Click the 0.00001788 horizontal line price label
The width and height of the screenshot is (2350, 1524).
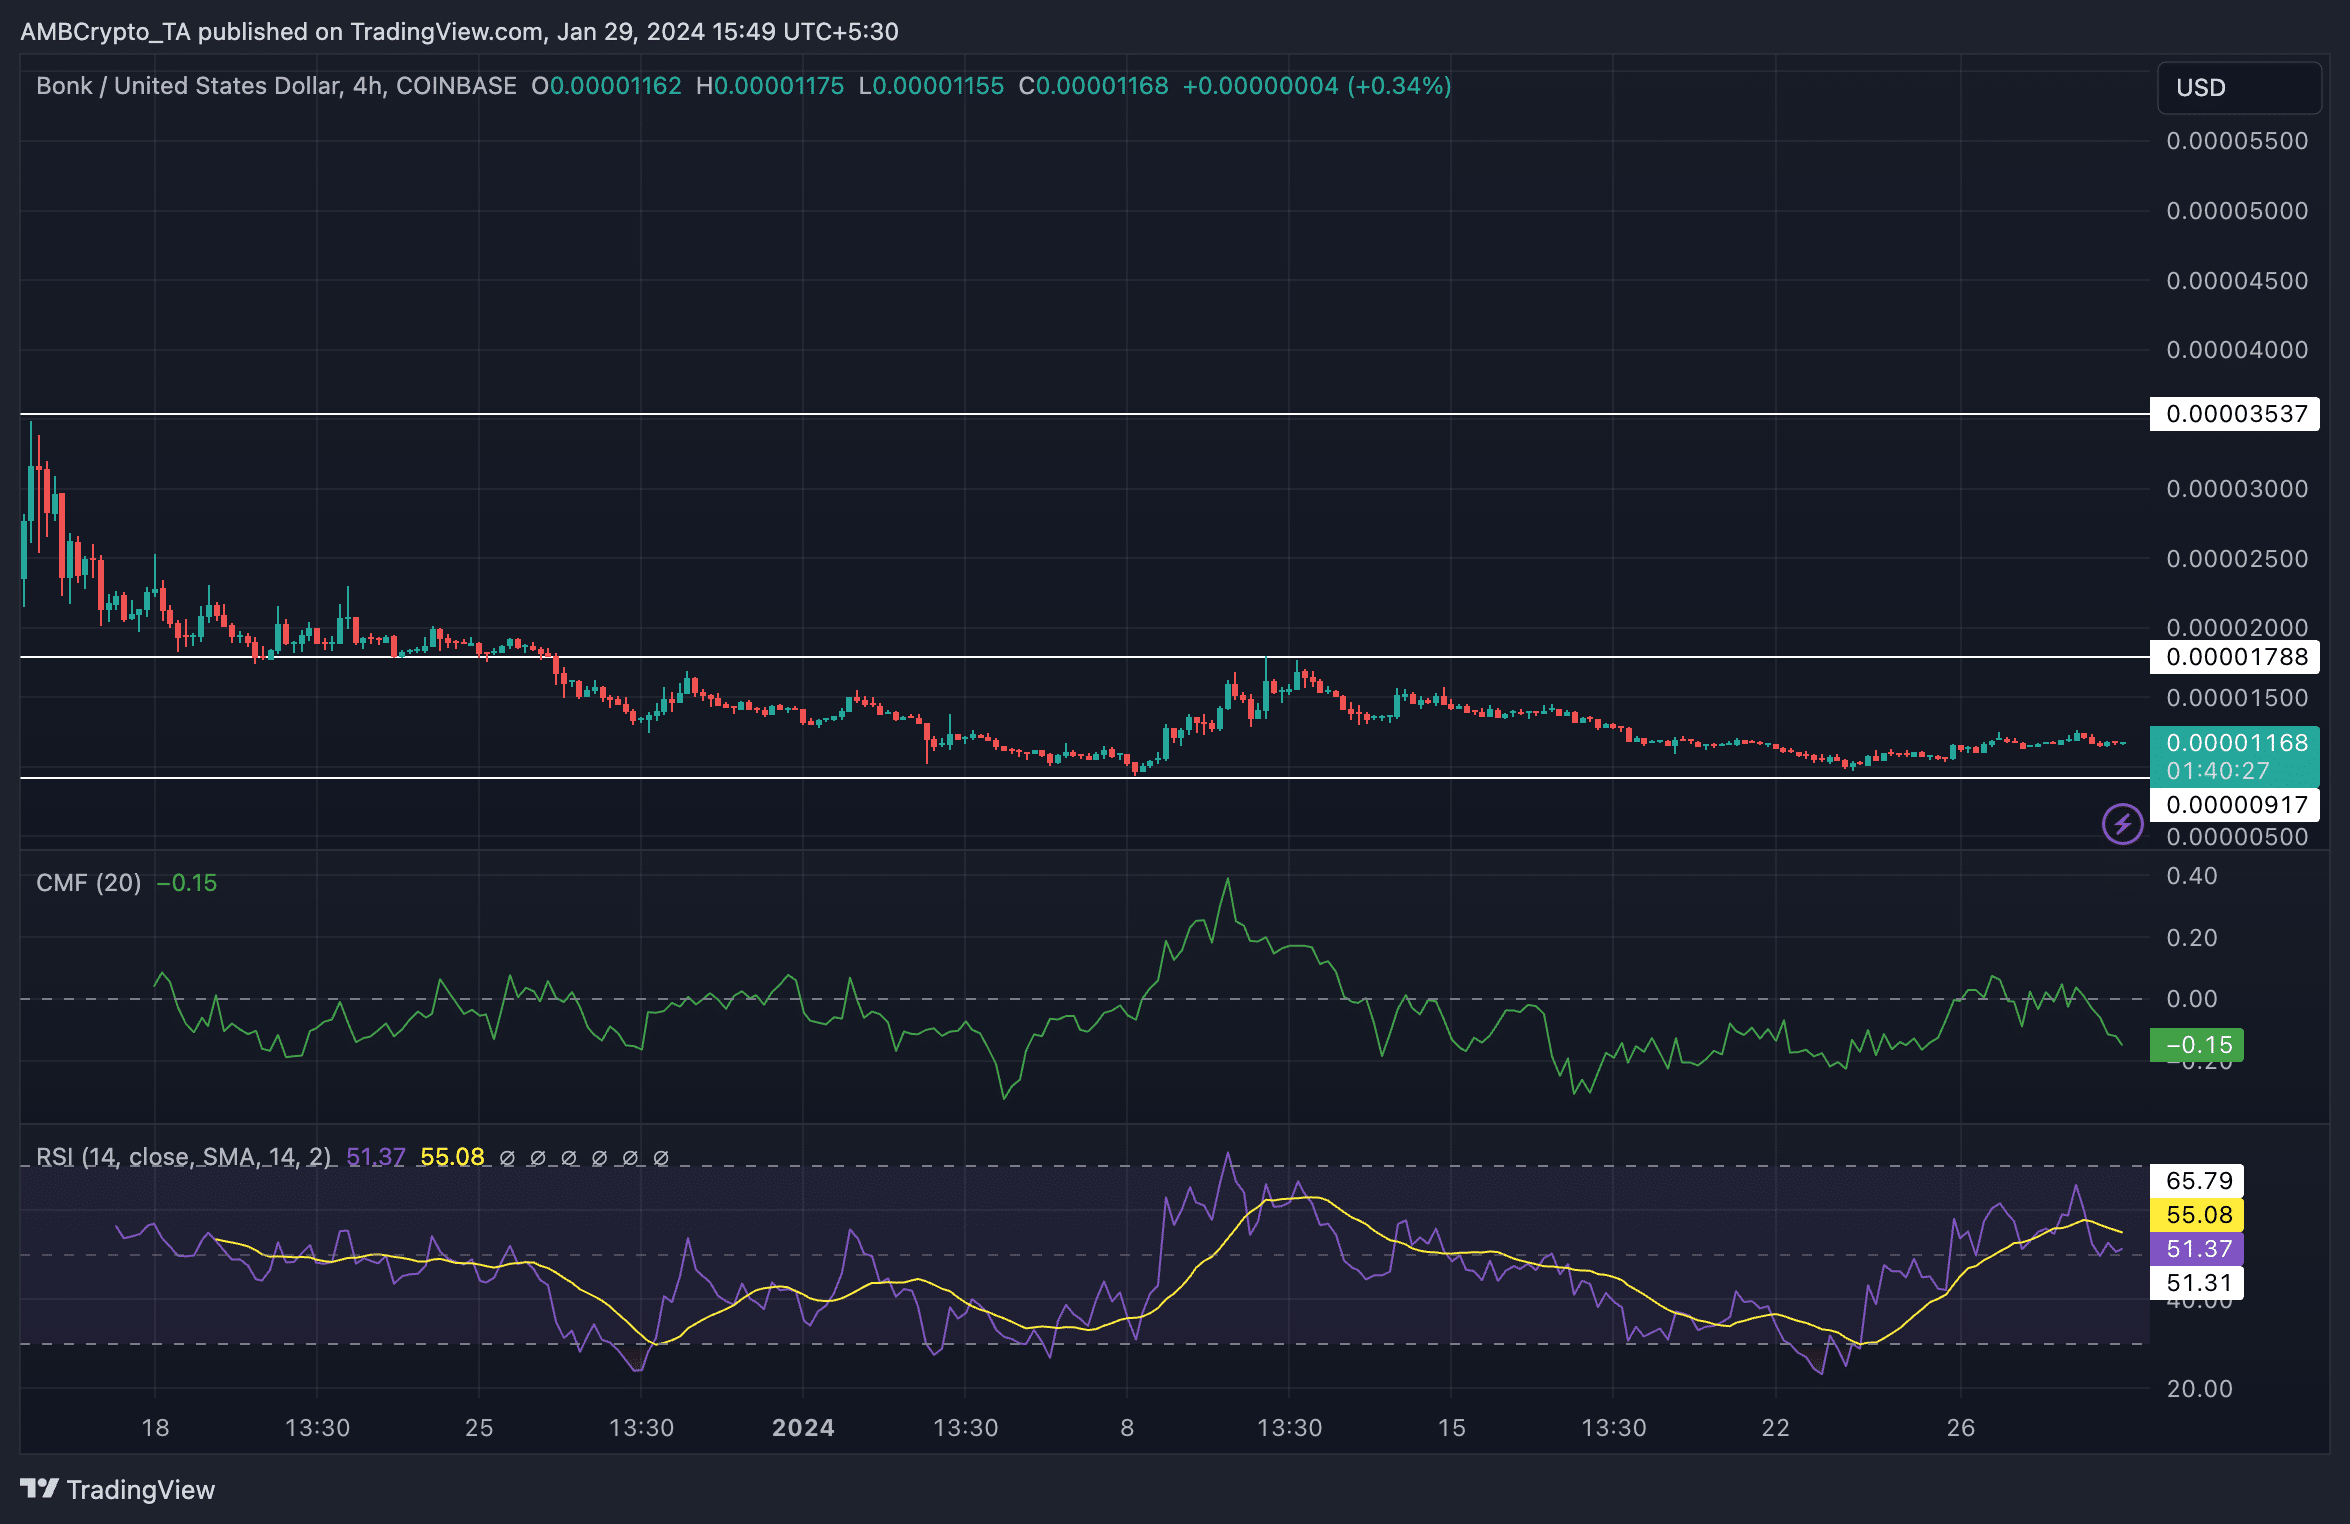(x=2235, y=657)
